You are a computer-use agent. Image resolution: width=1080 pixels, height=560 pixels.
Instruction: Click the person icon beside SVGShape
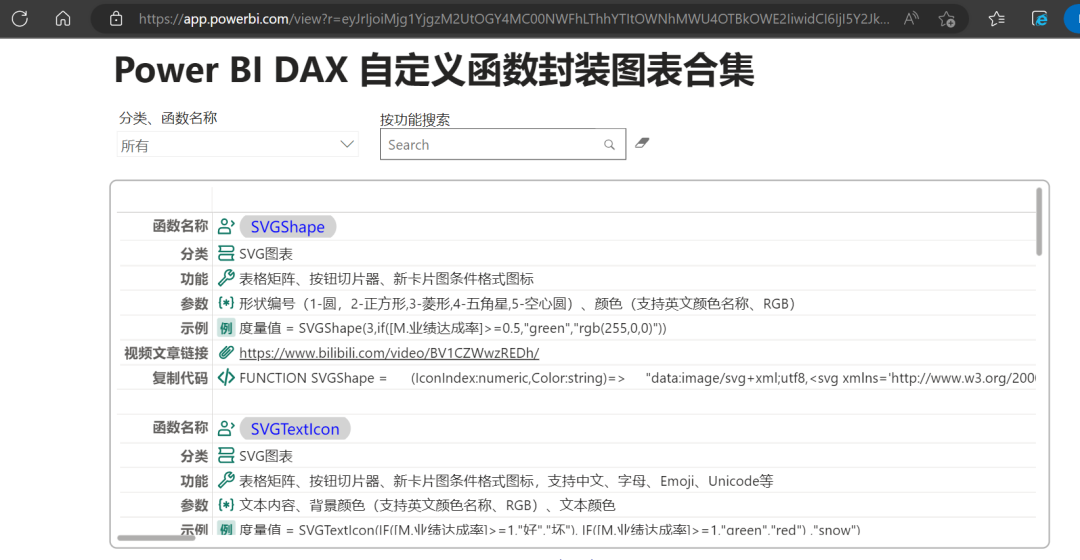[x=226, y=226]
